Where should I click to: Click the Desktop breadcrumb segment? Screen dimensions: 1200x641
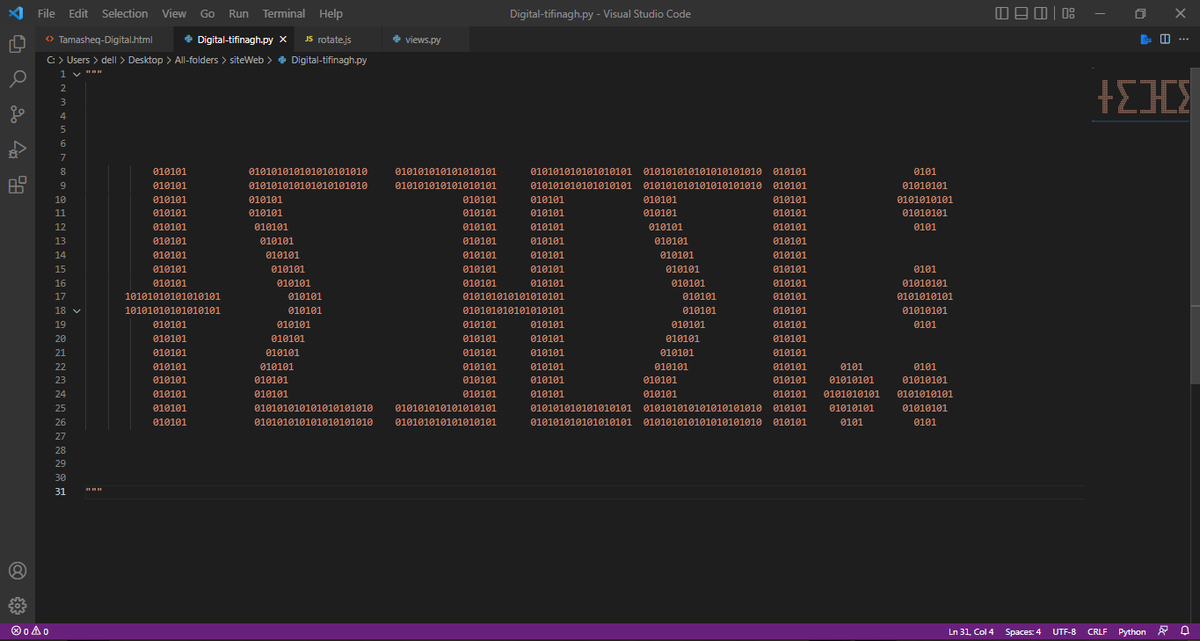tap(145, 60)
